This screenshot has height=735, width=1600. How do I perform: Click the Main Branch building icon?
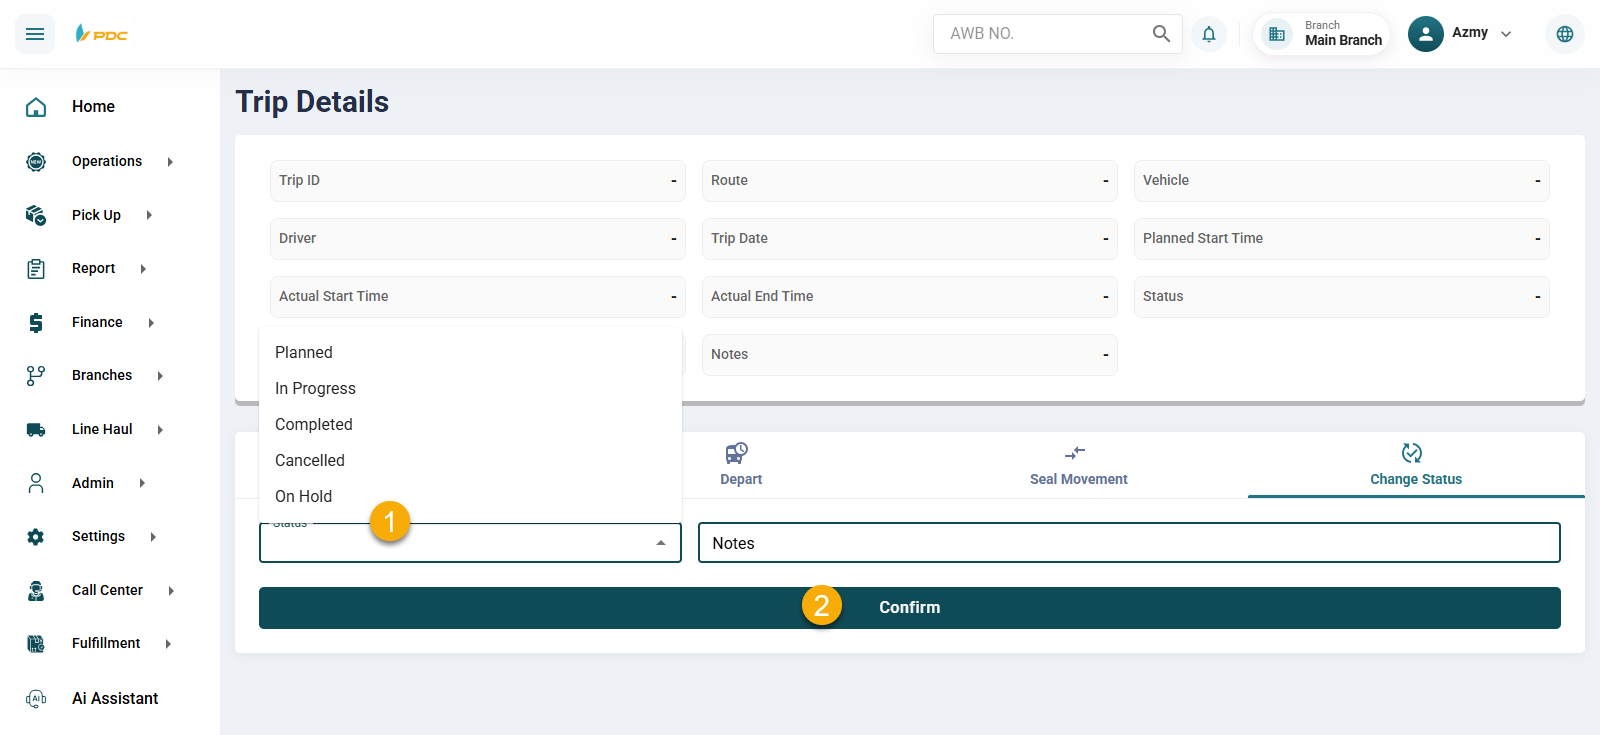1277,34
